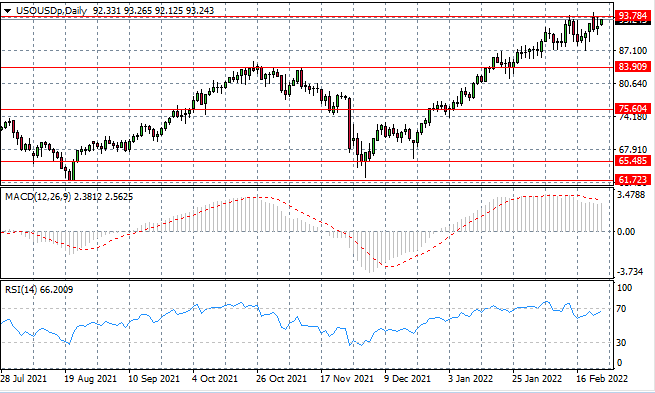Click the RSI(14) 66.2009 indicator label
Viewport: 655px width, 393px height.
pyautogui.click(x=39, y=289)
